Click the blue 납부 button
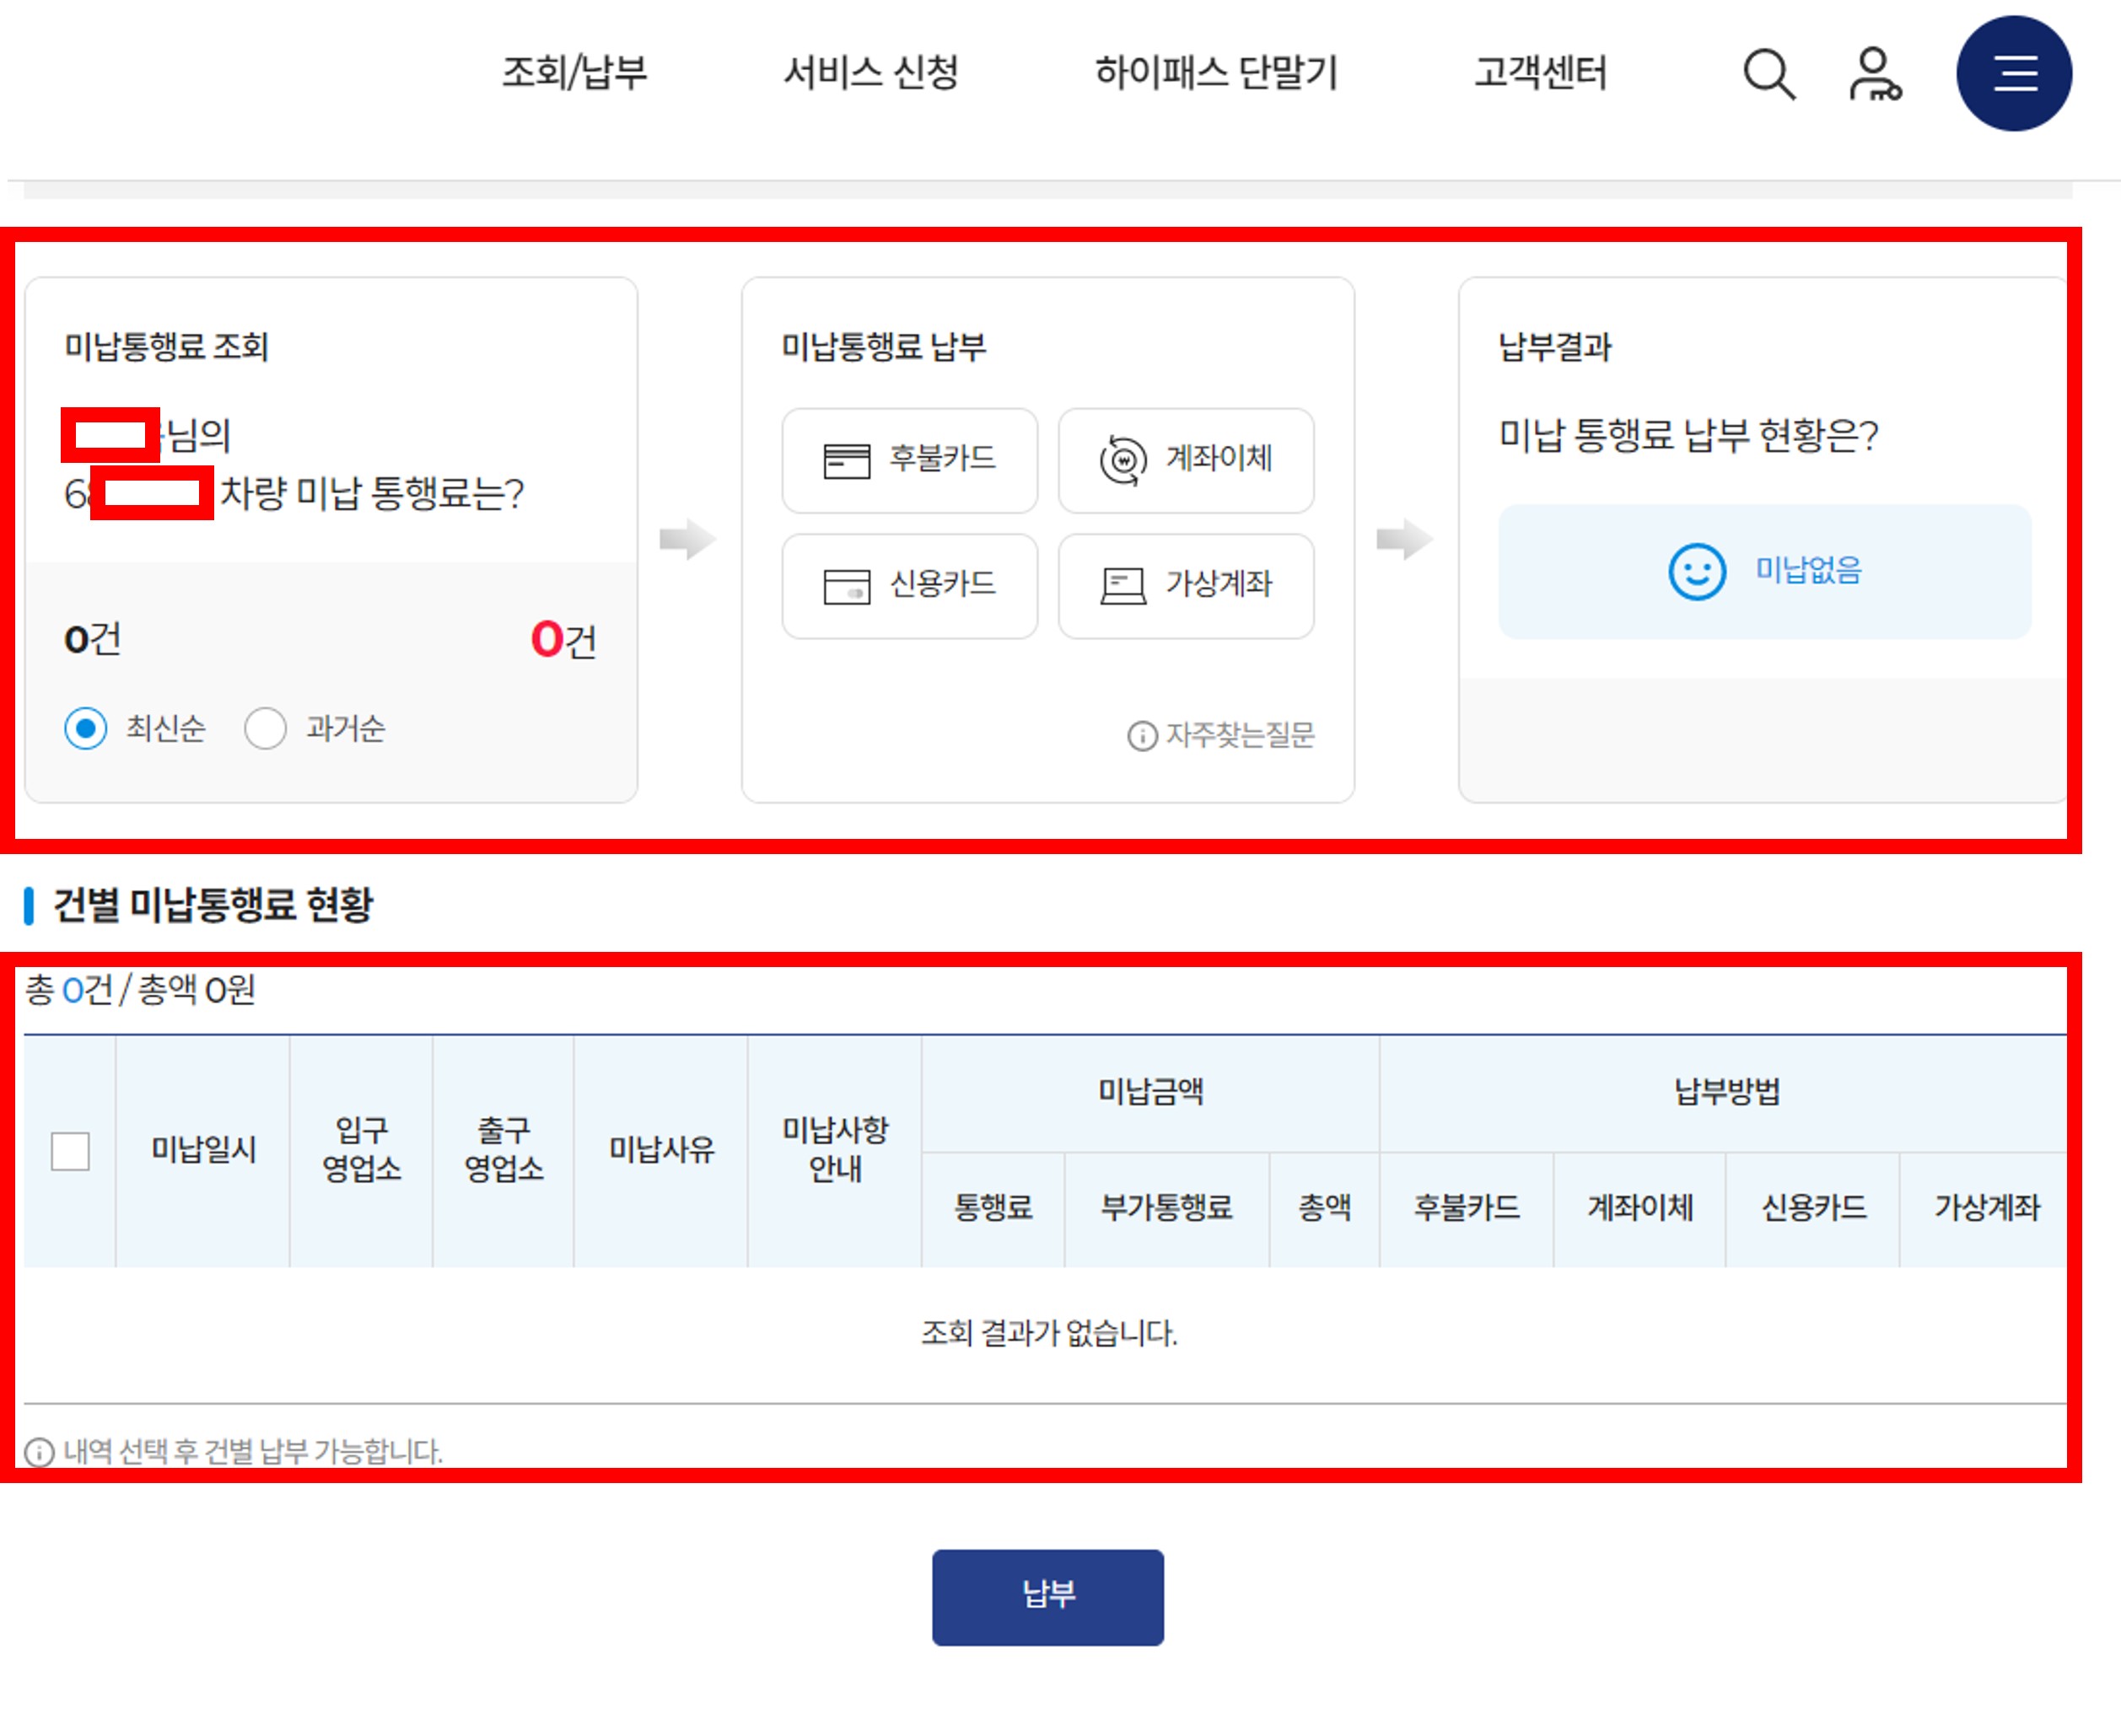This screenshot has width=2121, height=1736. [1047, 1597]
